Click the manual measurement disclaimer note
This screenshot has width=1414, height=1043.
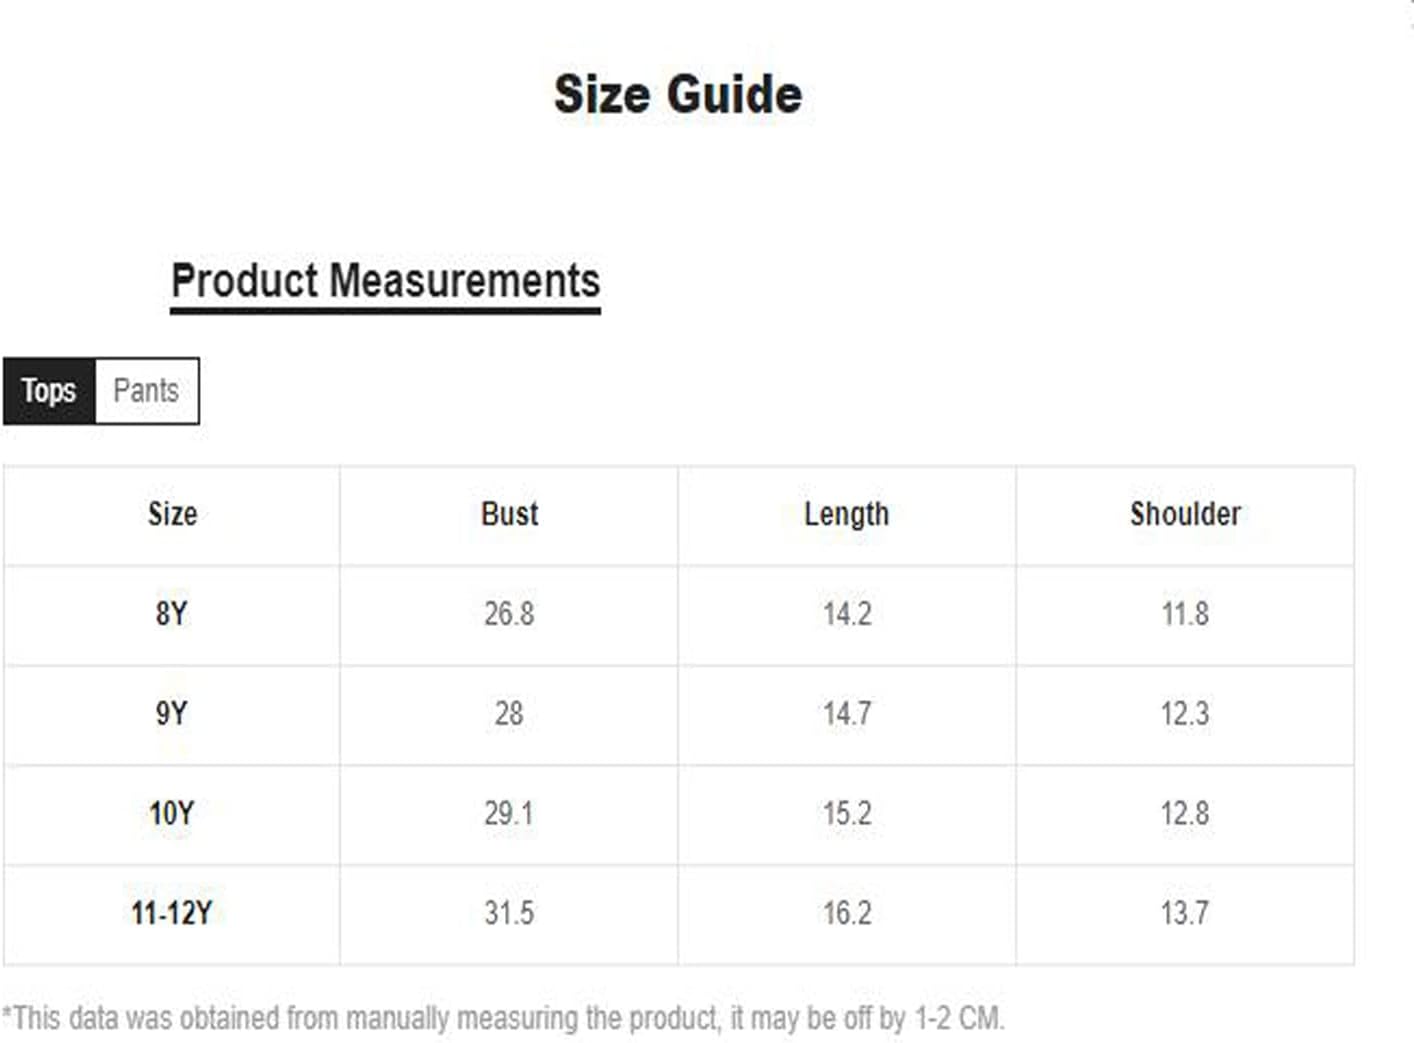(x=503, y=1018)
